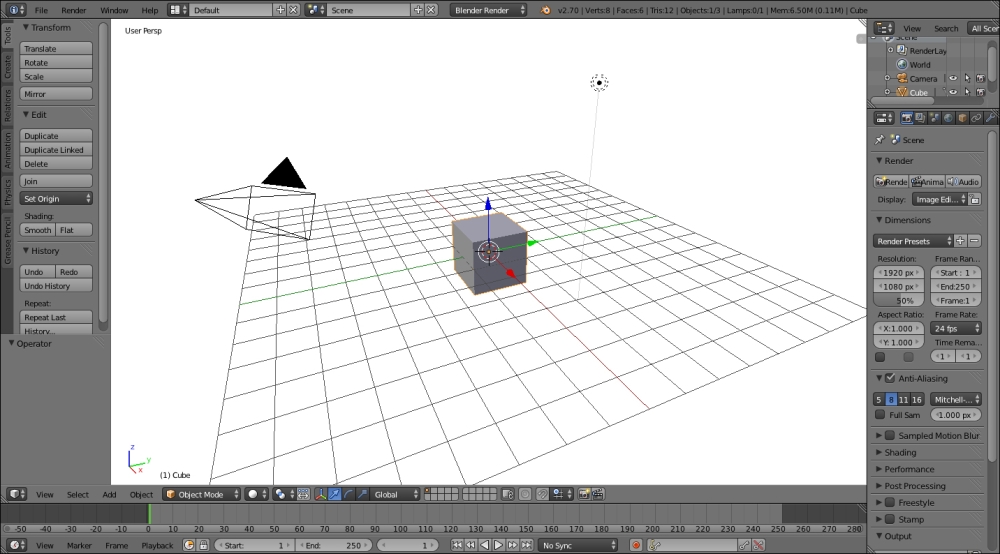Image resolution: width=1000 pixels, height=554 pixels.
Task: Toggle manipulate center points icon
Action: (x=304, y=494)
